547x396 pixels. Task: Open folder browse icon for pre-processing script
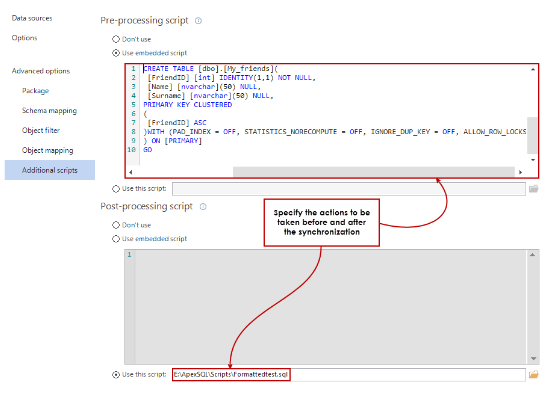pyautogui.click(x=533, y=189)
